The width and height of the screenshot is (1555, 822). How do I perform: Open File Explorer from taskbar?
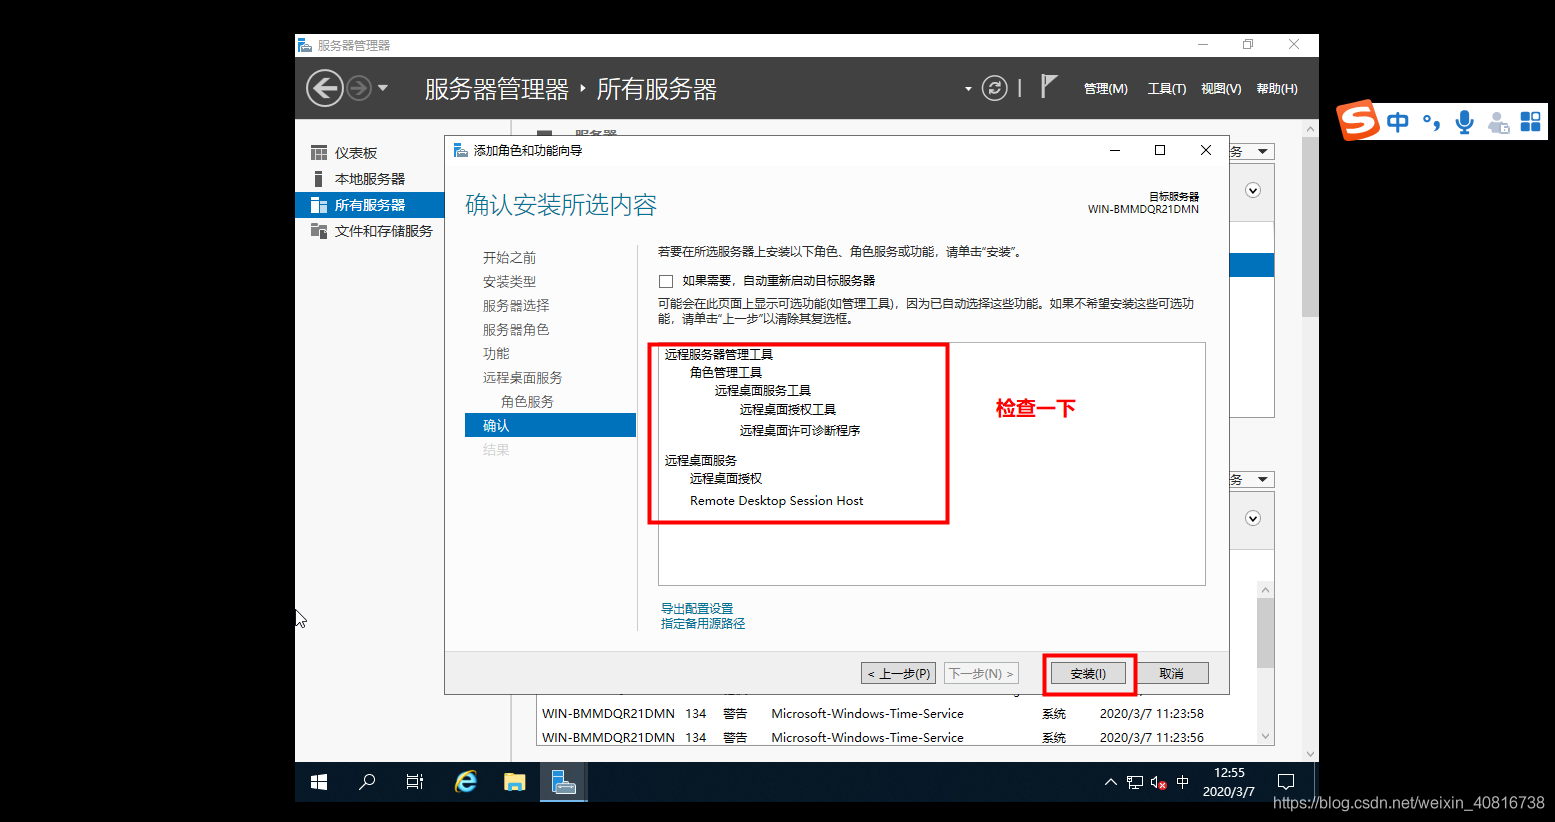click(x=514, y=782)
